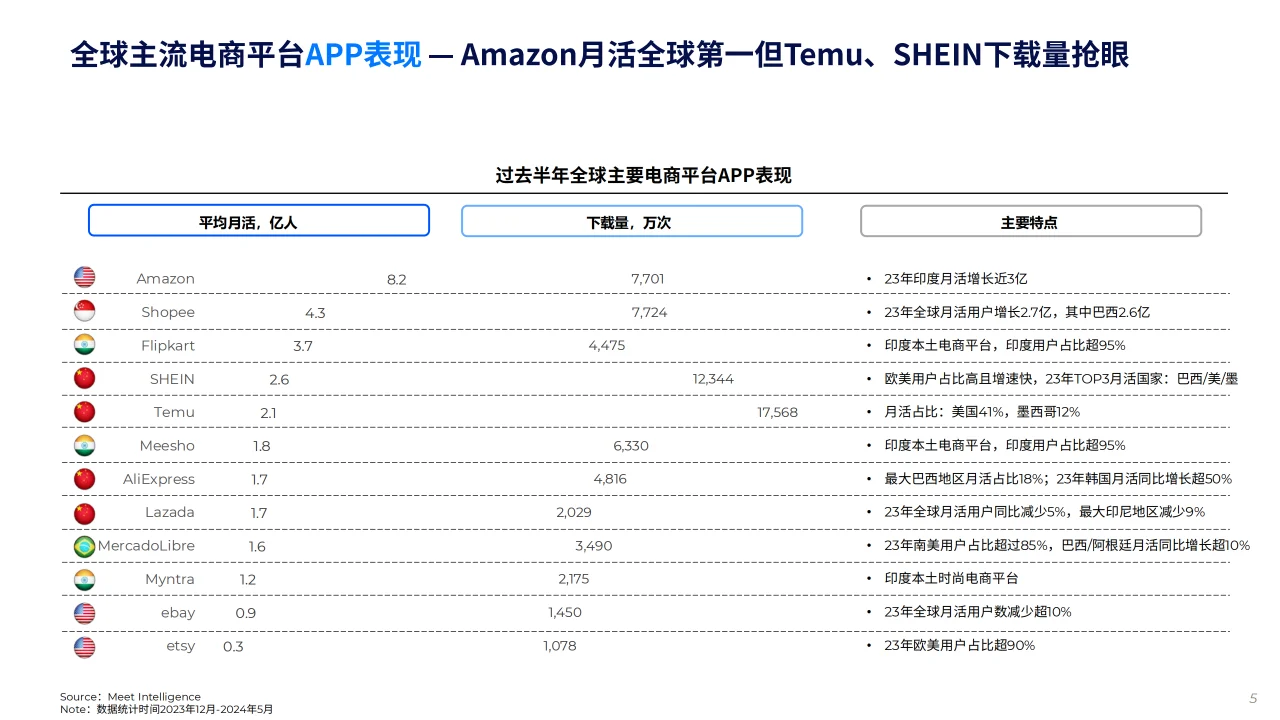The height and width of the screenshot is (720, 1280).
Task: Select the Lazada platform label
Action: pyautogui.click(x=170, y=512)
